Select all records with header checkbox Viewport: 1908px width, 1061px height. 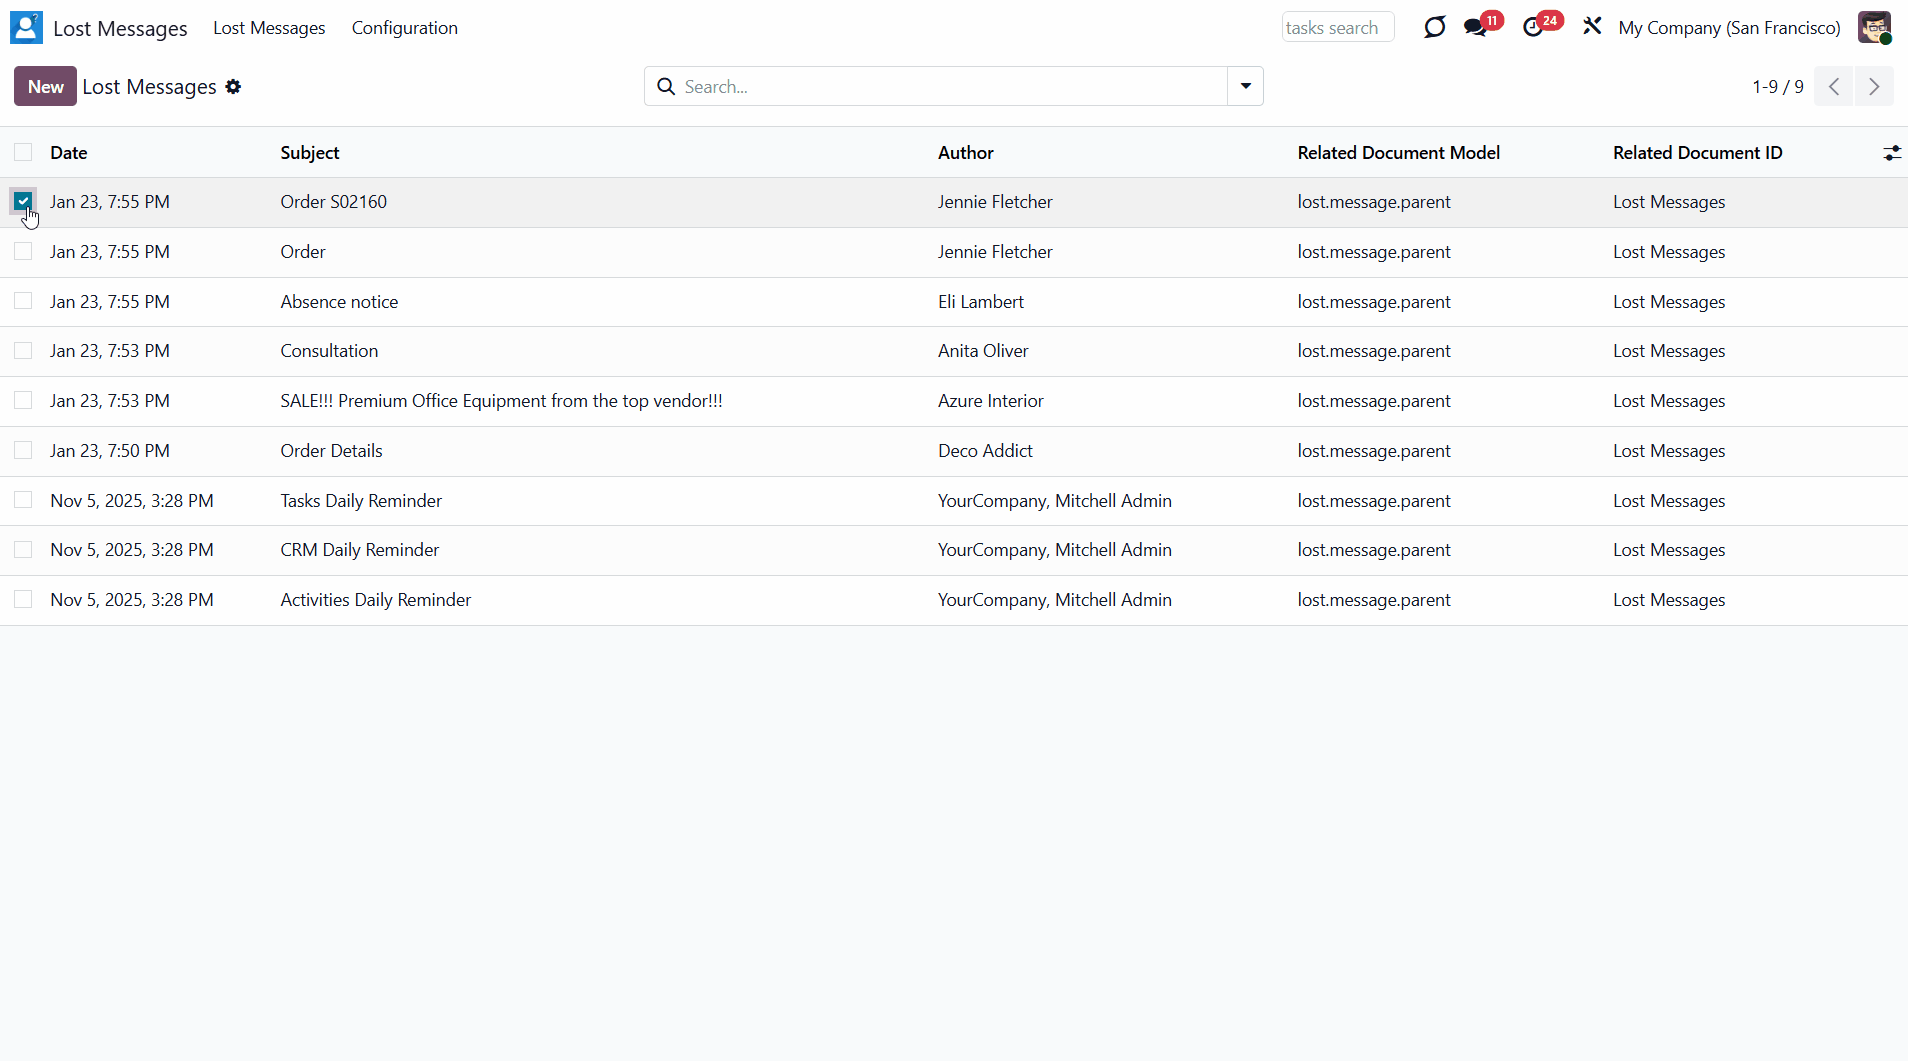(x=23, y=152)
